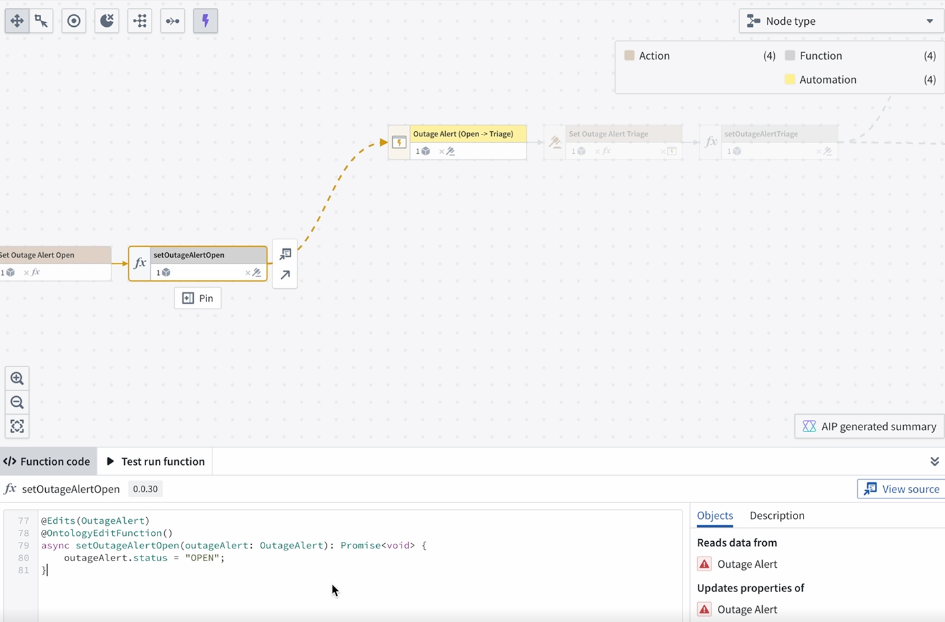This screenshot has height=622, width=945.
Task: Select the pan/move tool in the toolbar
Action: 17,20
